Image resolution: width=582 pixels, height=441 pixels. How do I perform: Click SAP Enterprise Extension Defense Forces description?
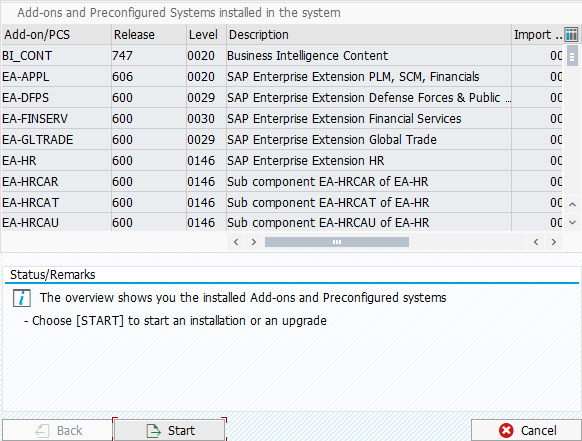point(369,98)
